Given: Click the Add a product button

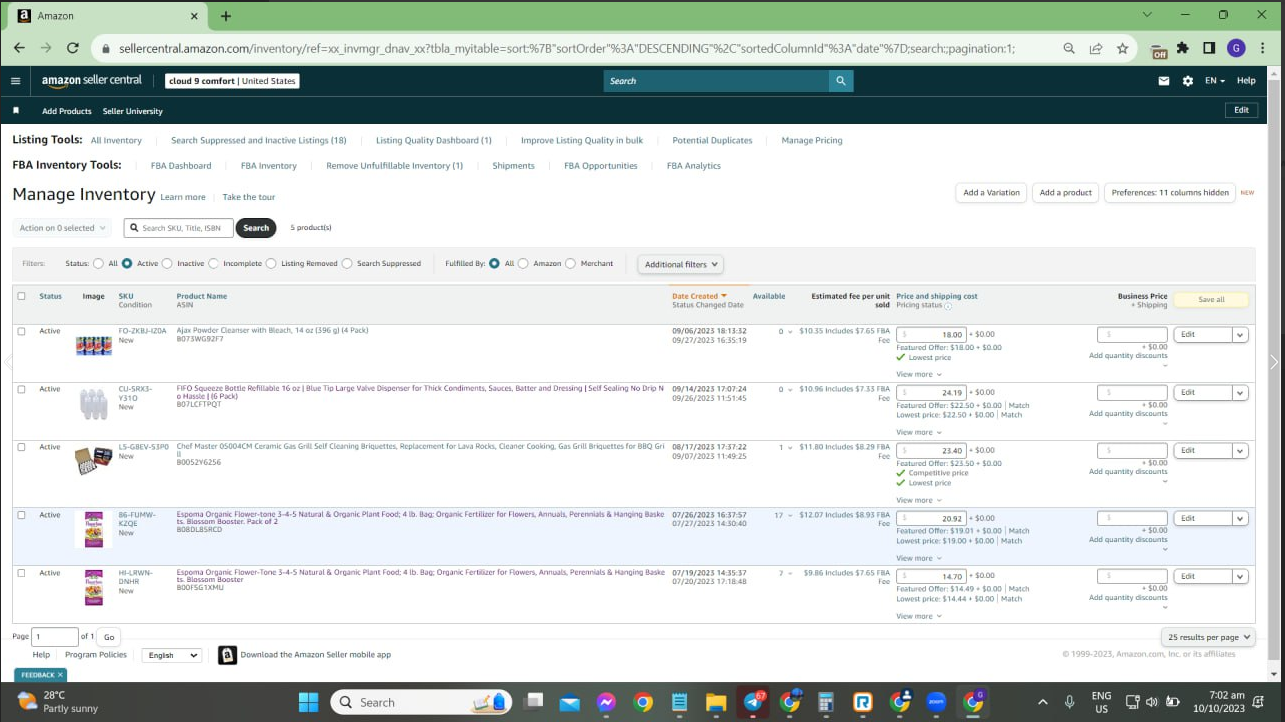Looking at the screenshot, I should coord(1066,193).
